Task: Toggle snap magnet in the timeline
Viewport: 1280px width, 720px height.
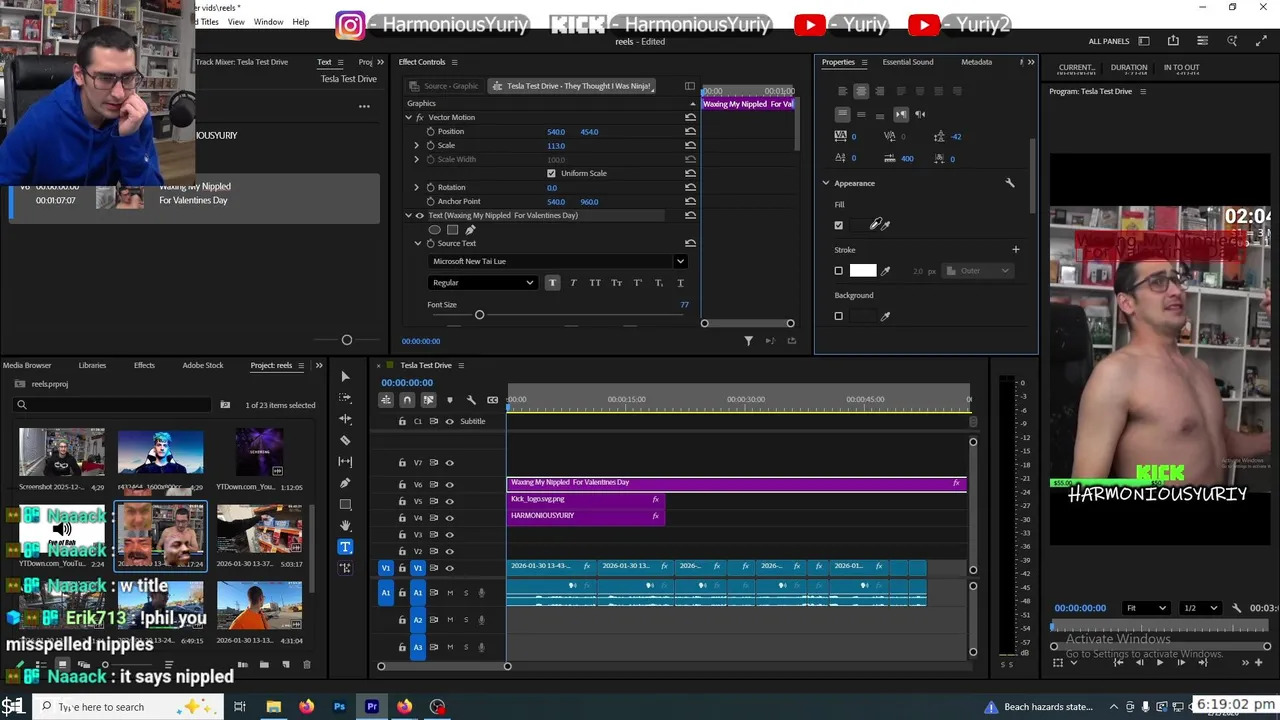Action: coord(407,400)
